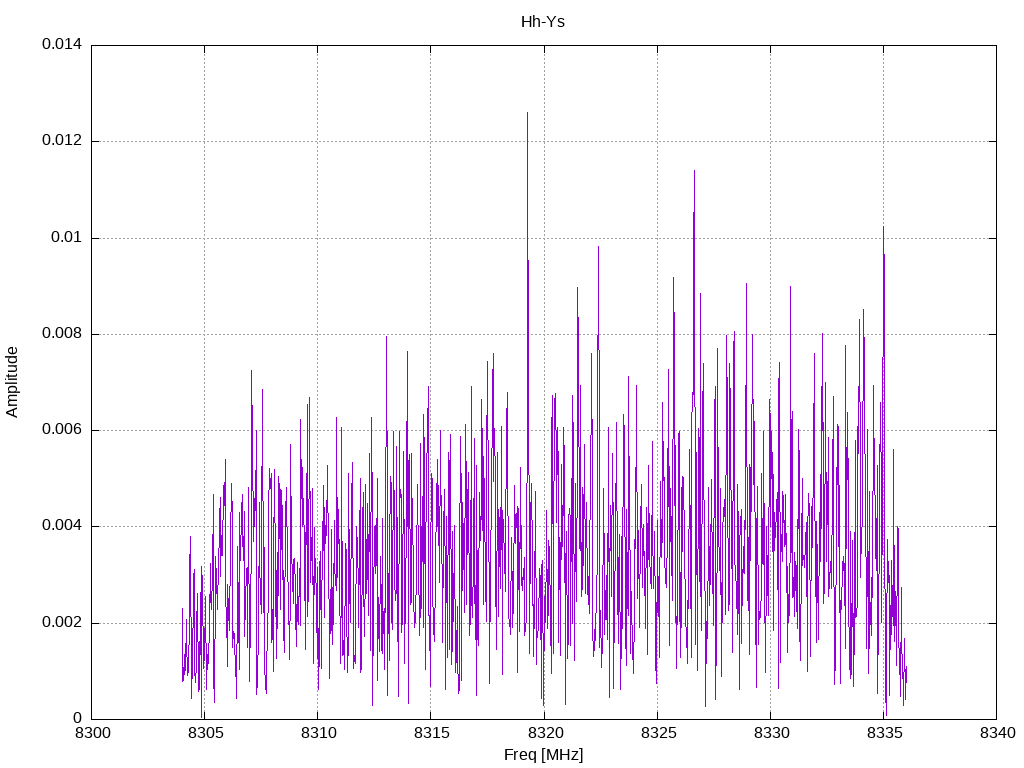
Task: Click the x-axis tick label 8310
Action: 318,733
